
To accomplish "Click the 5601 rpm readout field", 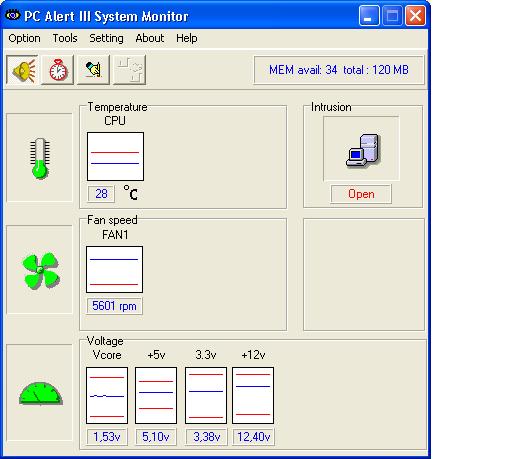I will [114, 306].
